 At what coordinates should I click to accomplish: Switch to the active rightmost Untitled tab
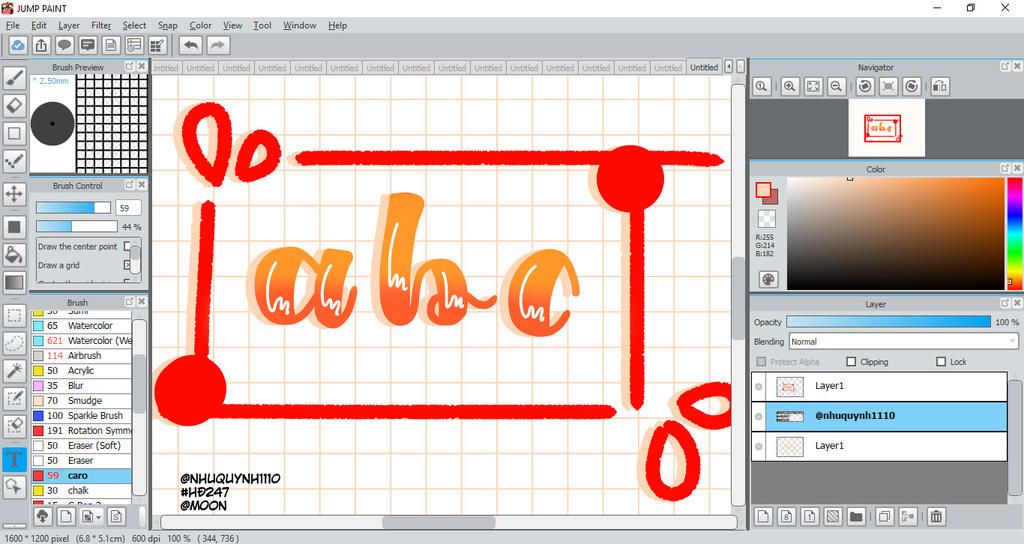coord(704,67)
